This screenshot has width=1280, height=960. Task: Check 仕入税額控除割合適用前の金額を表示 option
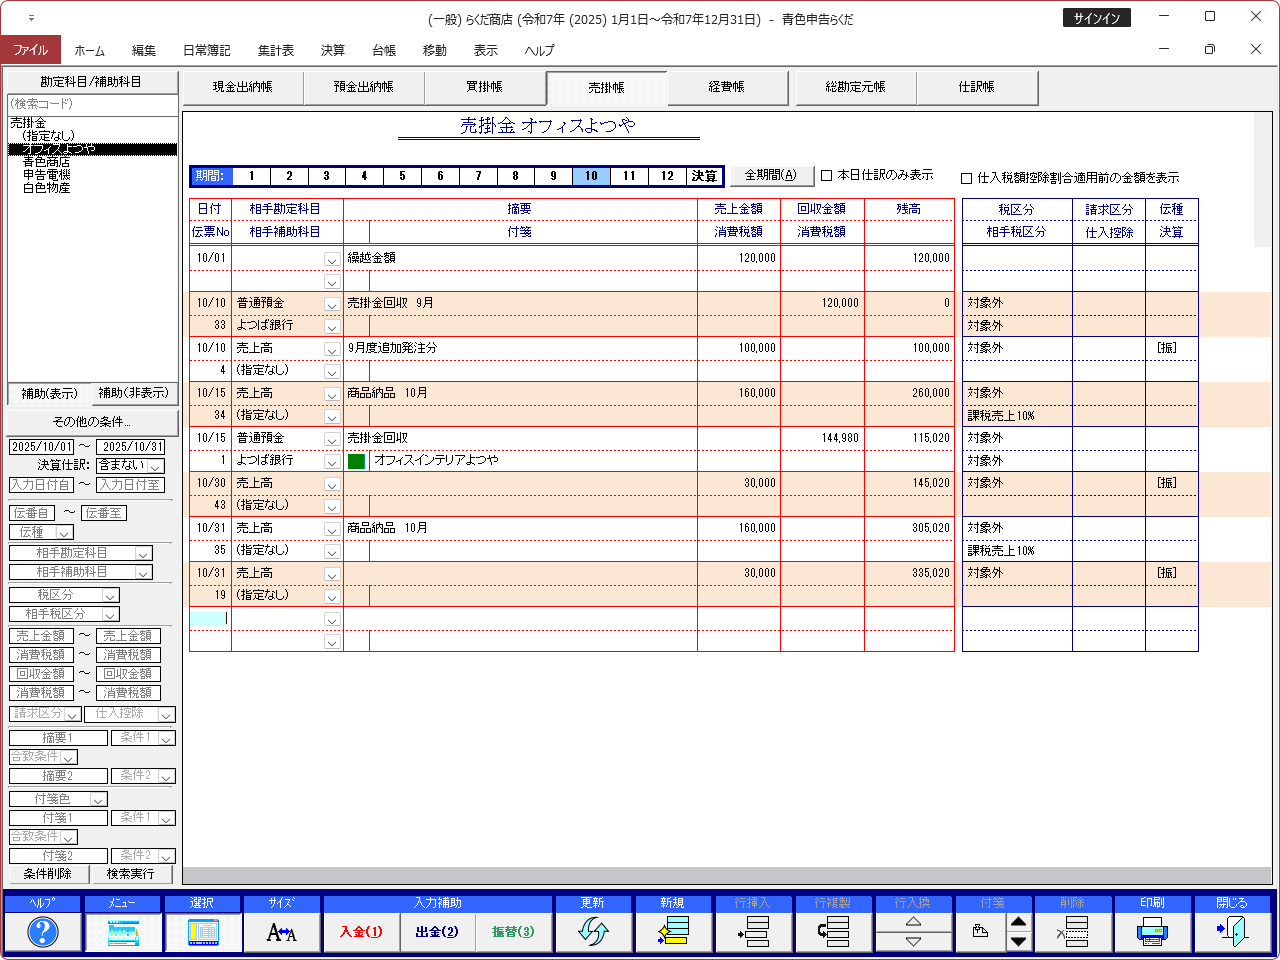[967, 178]
